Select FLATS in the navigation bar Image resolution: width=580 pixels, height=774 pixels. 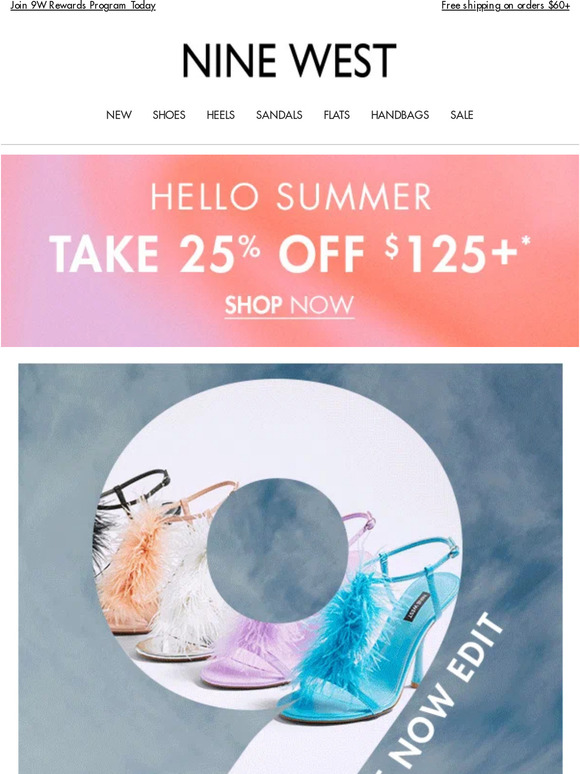(x=337, y=115)
